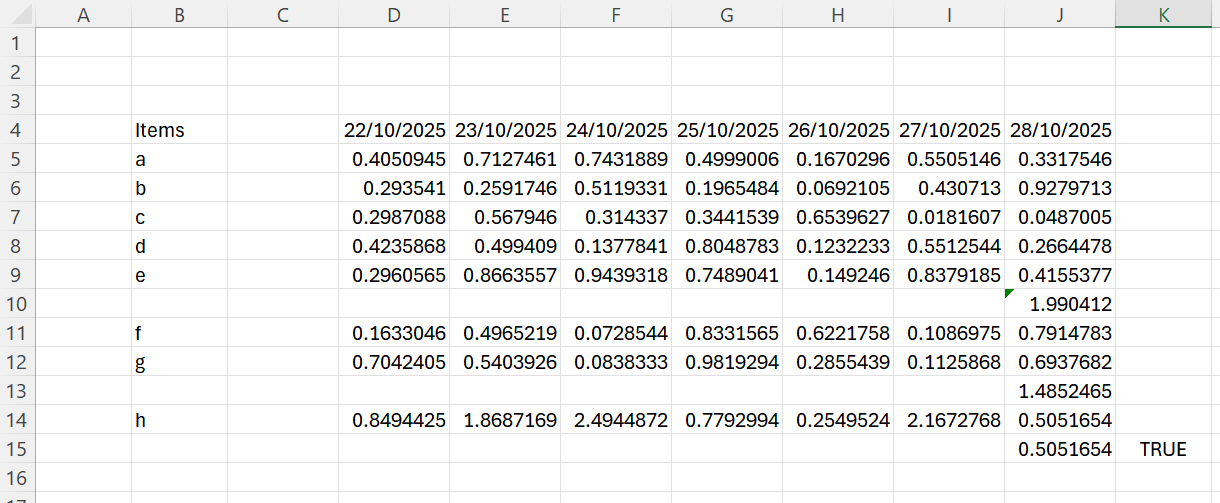This screenshot has width=1220, height=503.
Task: Click the Select All corner button
Action: (17, 14)
